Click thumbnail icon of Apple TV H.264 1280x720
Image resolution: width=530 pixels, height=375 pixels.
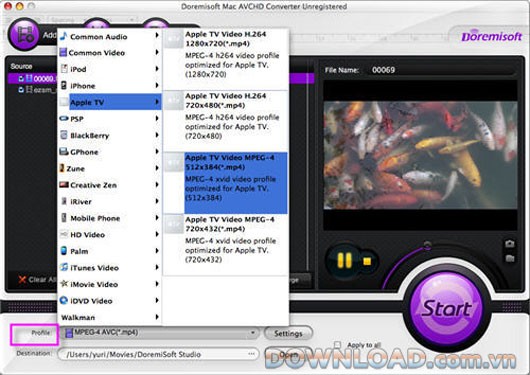[174, 39]
